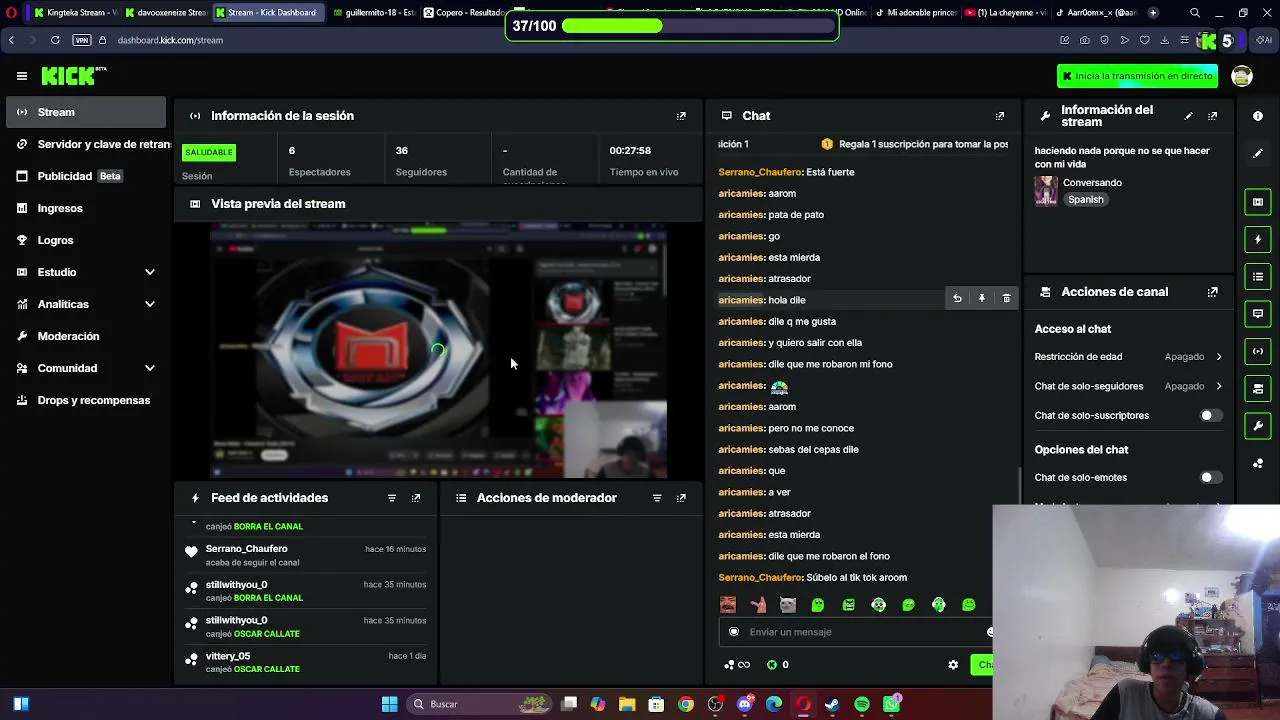
Task: Select Stream in the sidebar
Action: [85, 112]
